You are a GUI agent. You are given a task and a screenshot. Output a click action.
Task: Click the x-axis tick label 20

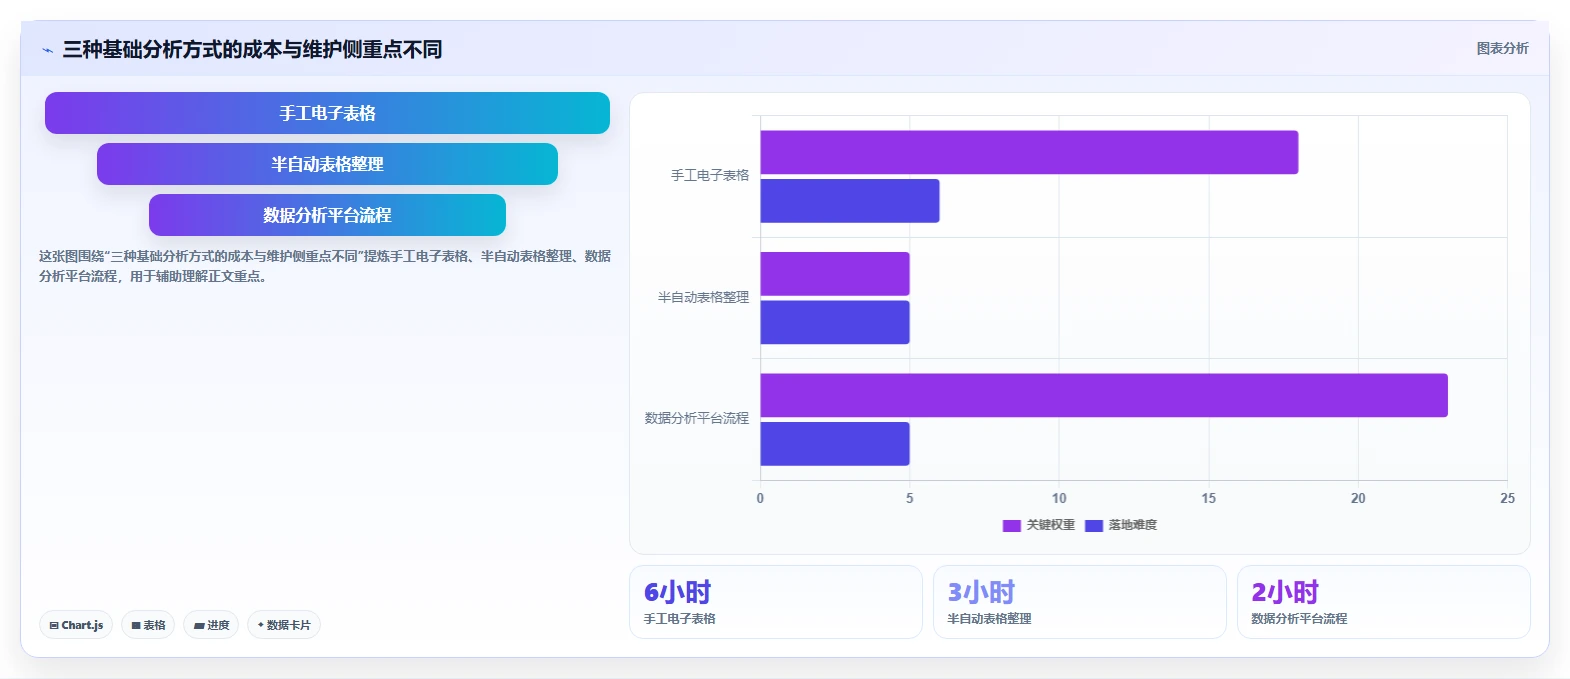pyautogui.click(x=1358, y=498)
